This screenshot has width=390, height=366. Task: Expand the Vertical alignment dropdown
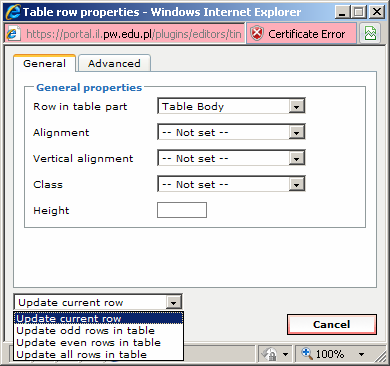[296, 158]
